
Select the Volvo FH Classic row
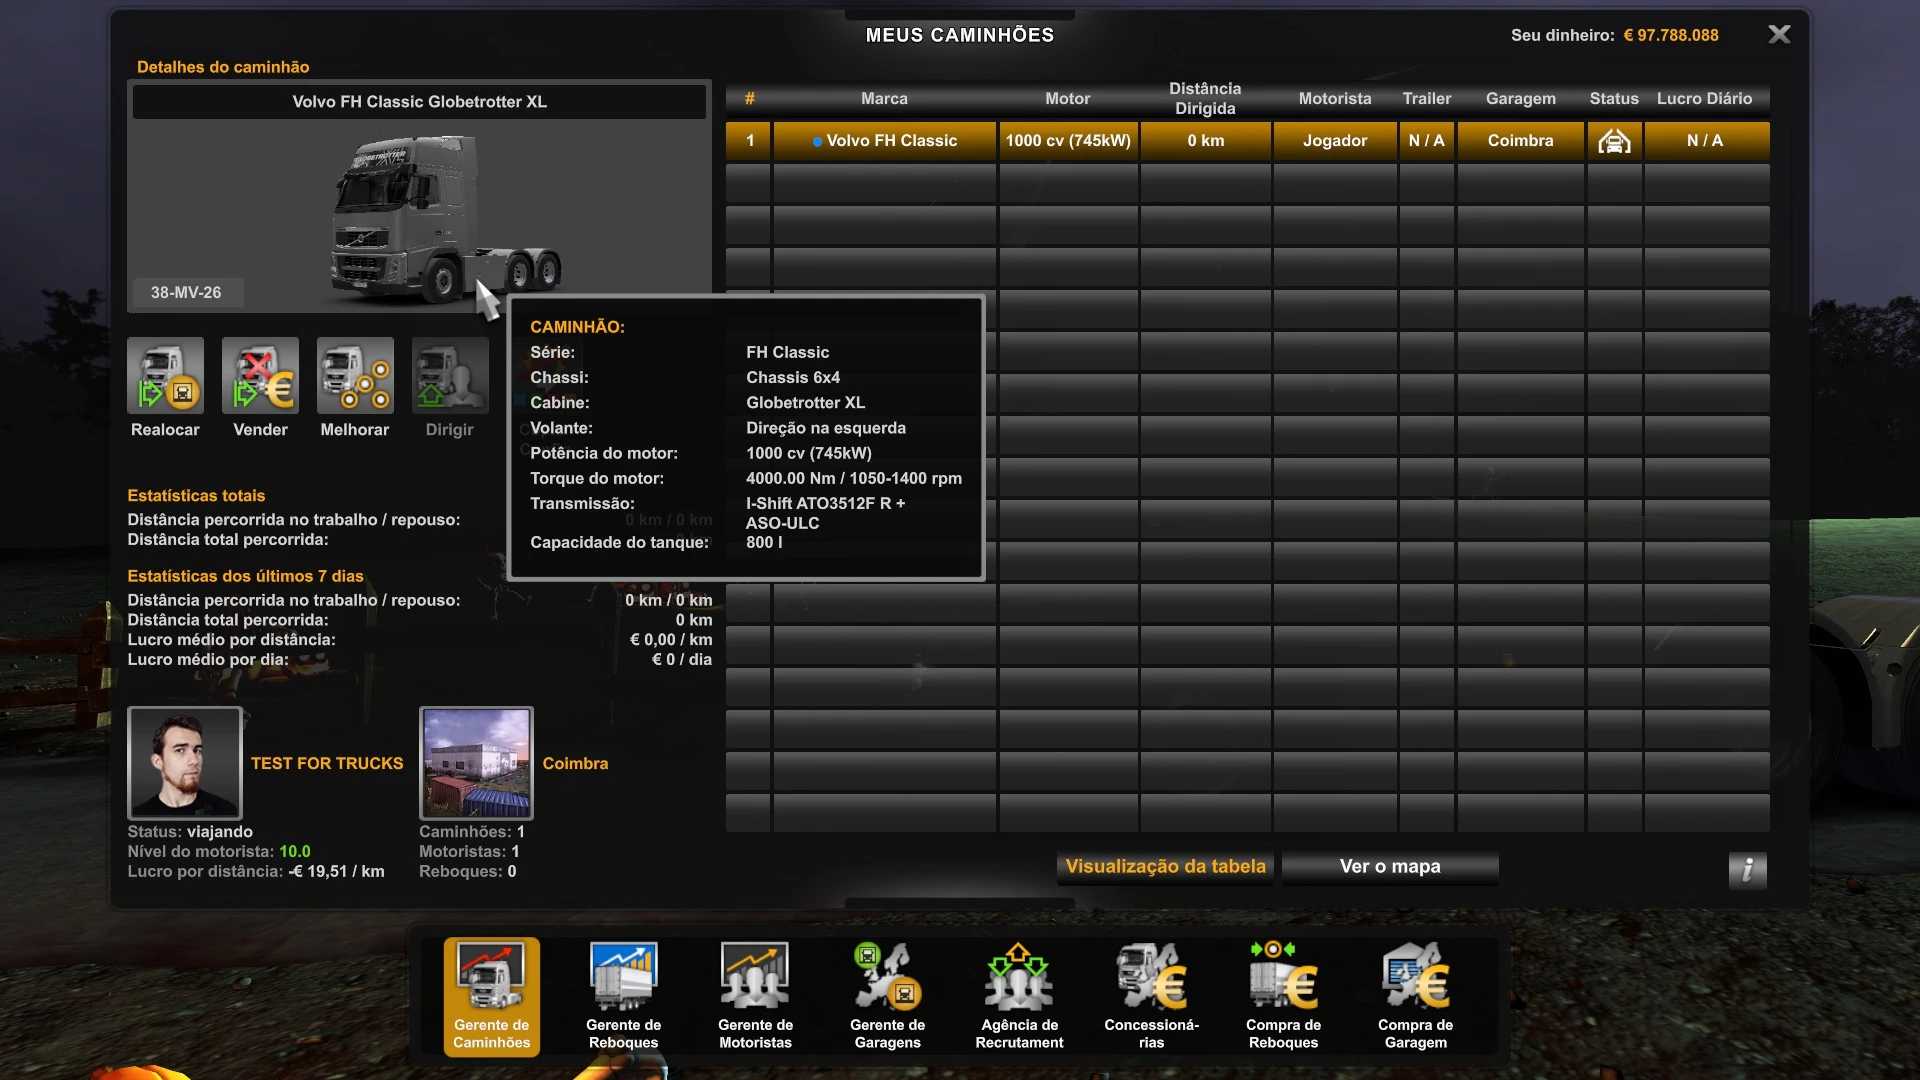pyautogui.click(x=885, y=141)
